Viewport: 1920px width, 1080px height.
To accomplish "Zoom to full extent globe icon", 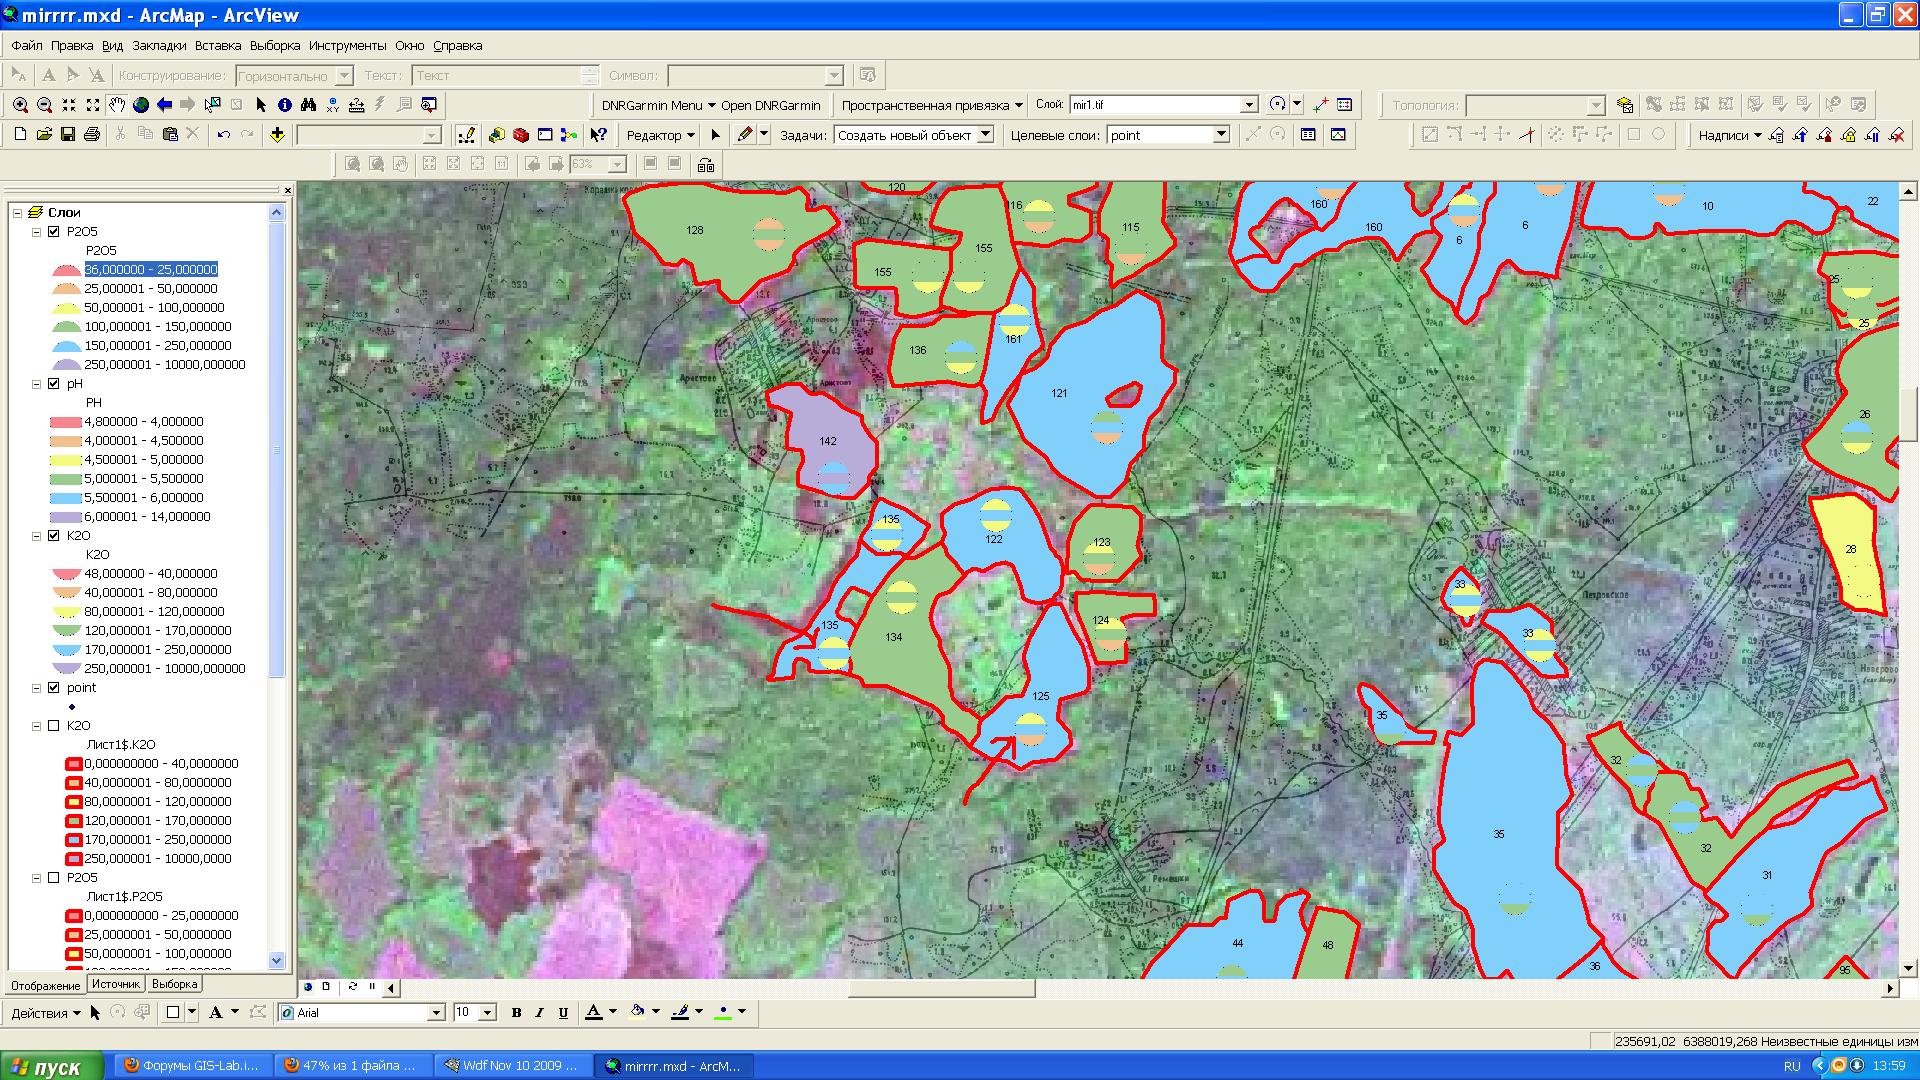I will click(x=141, y=105).
